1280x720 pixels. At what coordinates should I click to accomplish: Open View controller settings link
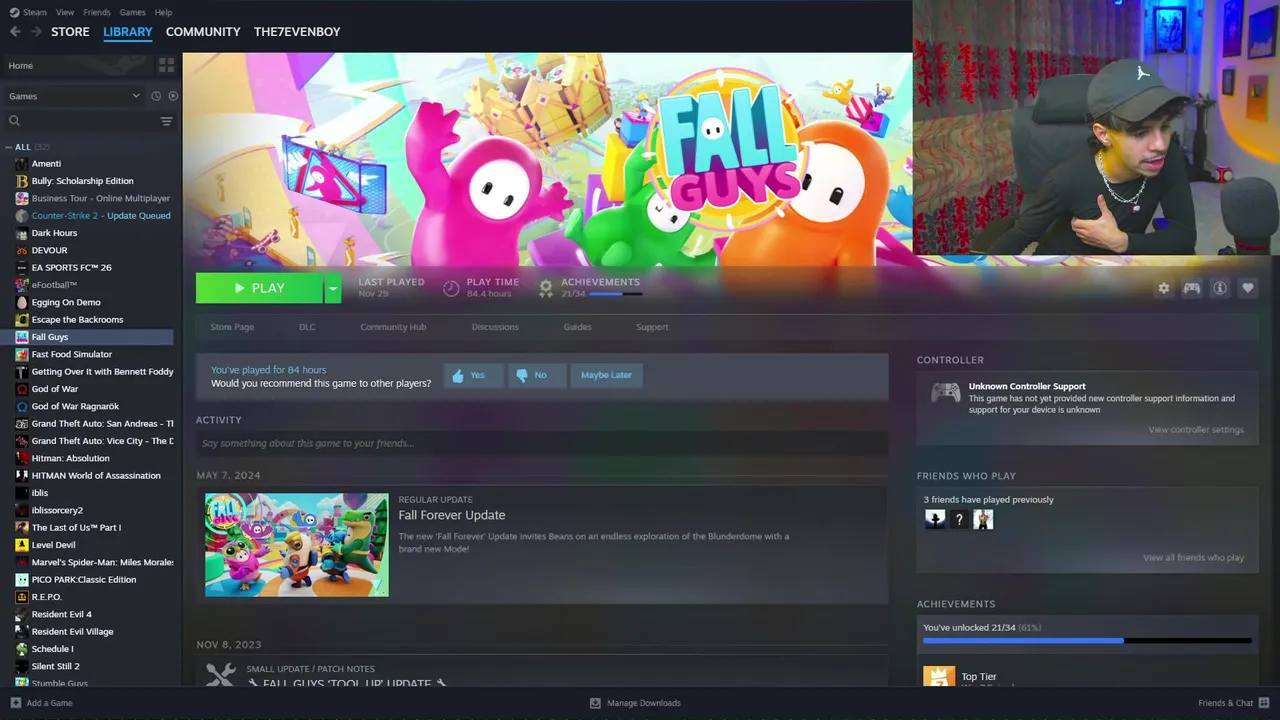tap(1196, 430)
